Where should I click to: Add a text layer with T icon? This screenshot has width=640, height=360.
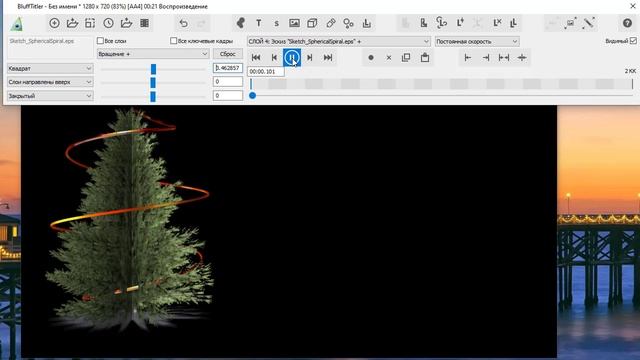click(258, 23)
